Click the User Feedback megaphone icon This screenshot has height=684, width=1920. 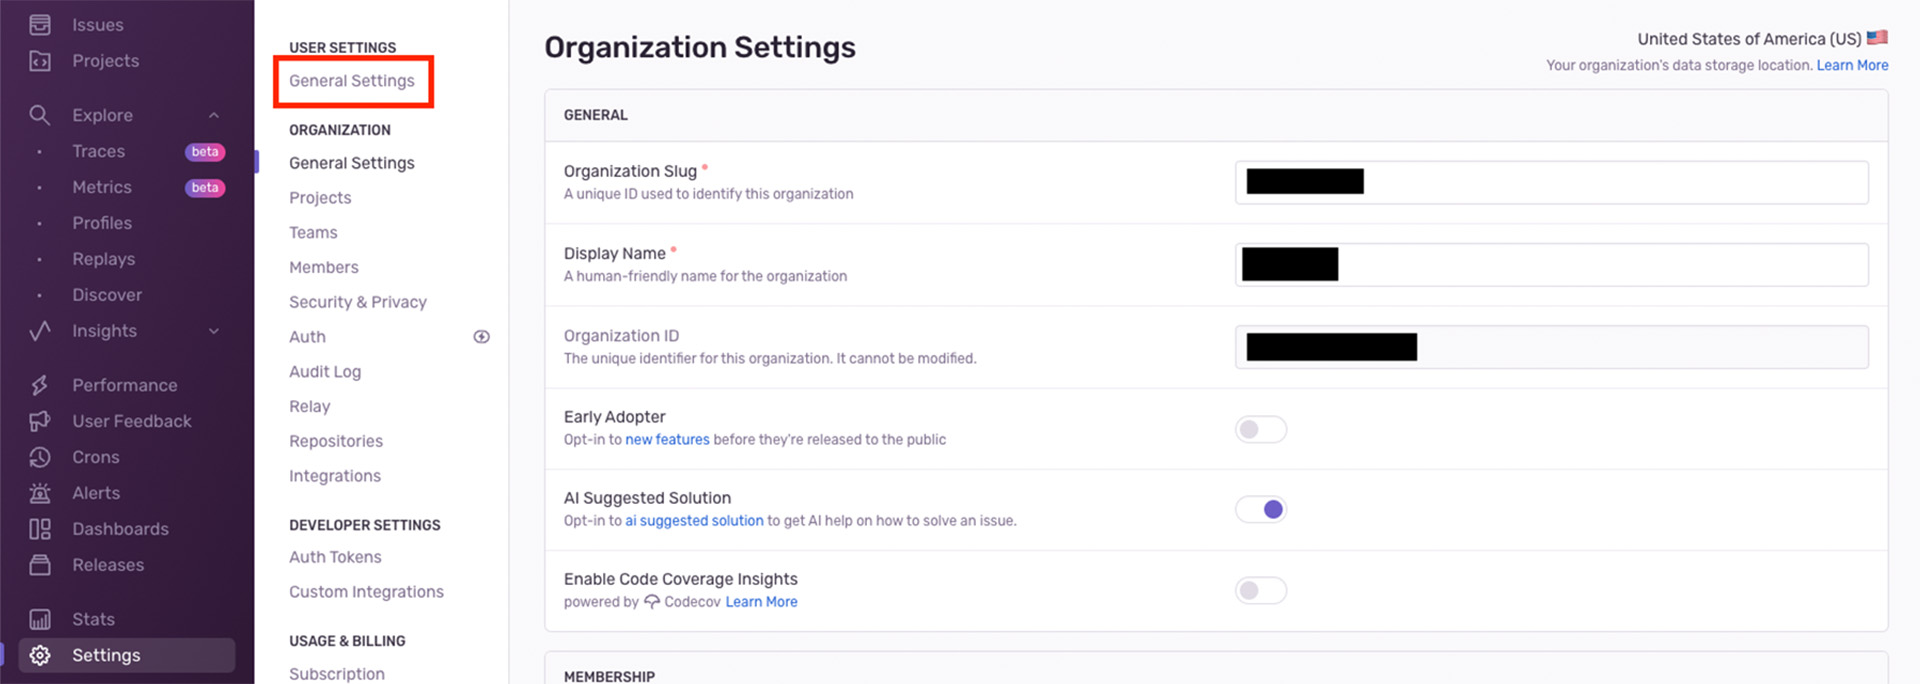(x=40, y=421)
